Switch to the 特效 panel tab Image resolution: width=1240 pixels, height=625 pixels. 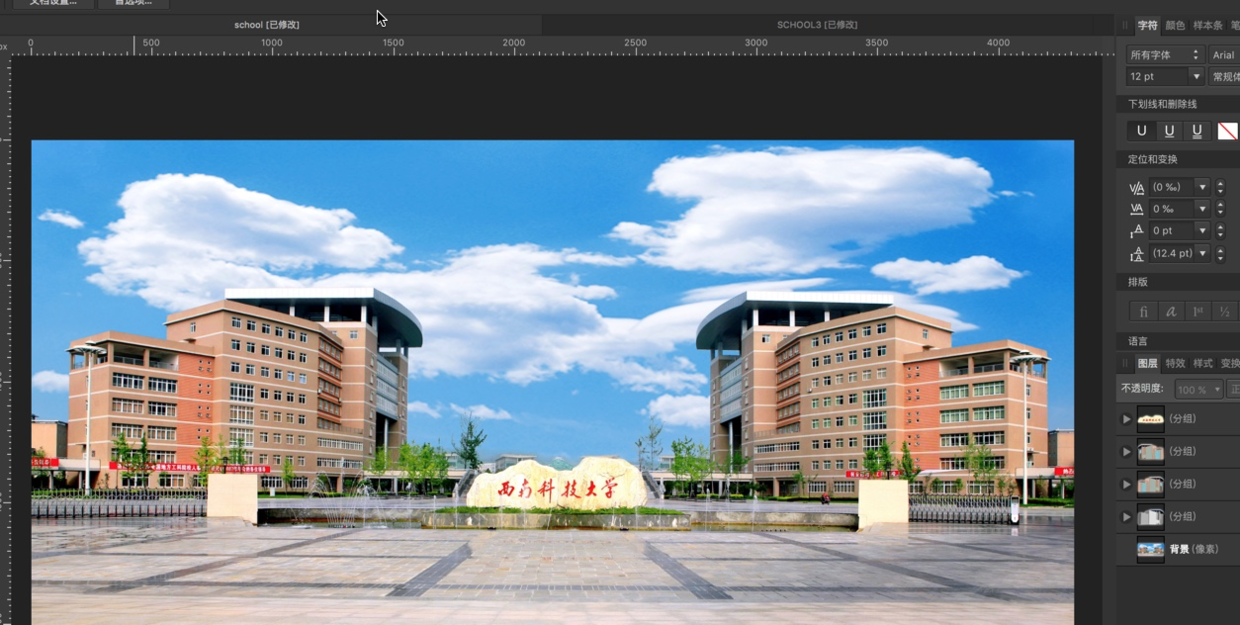[x=1175, y=364]
